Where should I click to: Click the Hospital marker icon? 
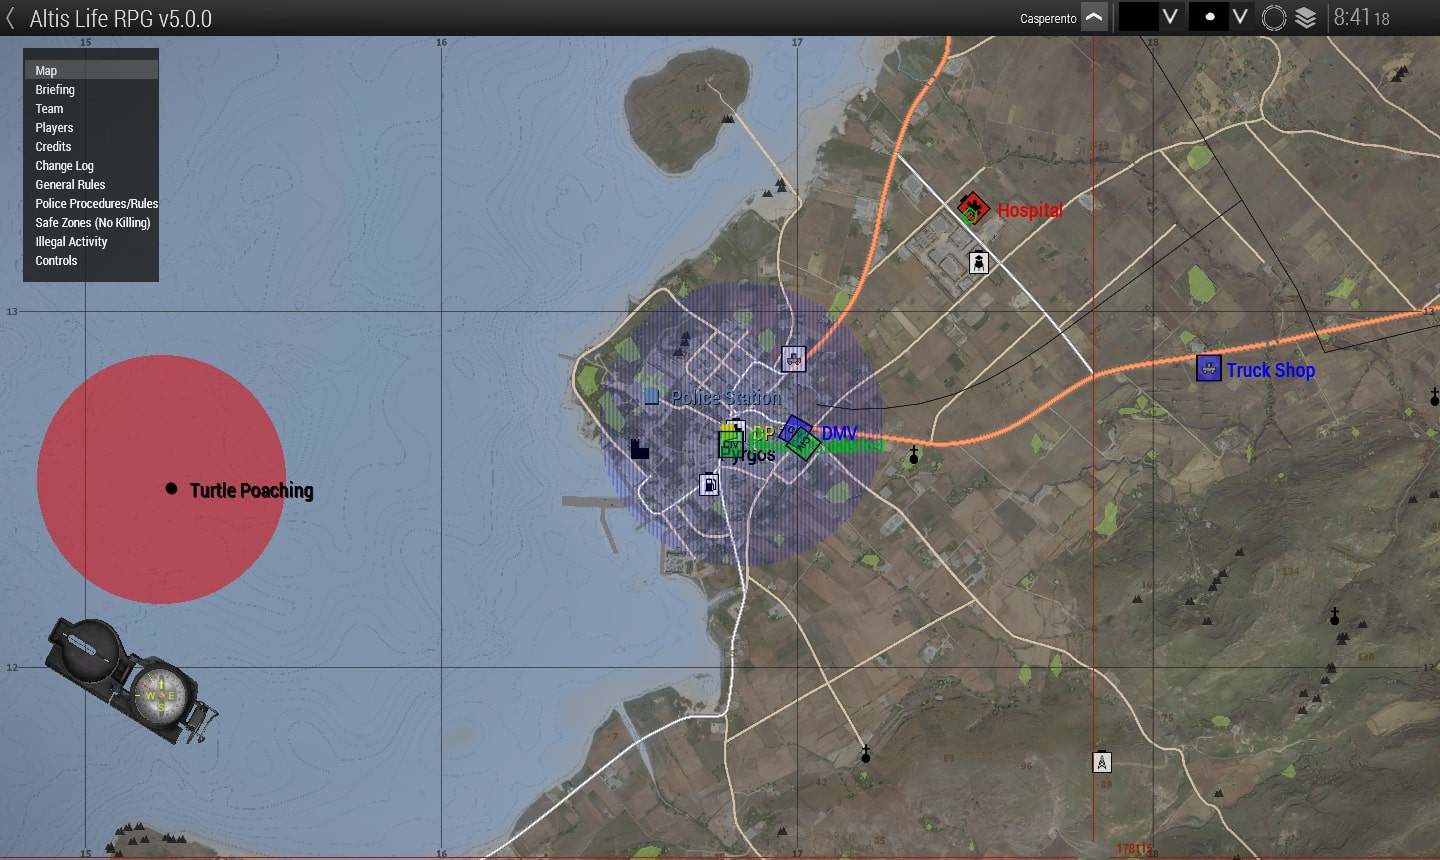(971, 209)
